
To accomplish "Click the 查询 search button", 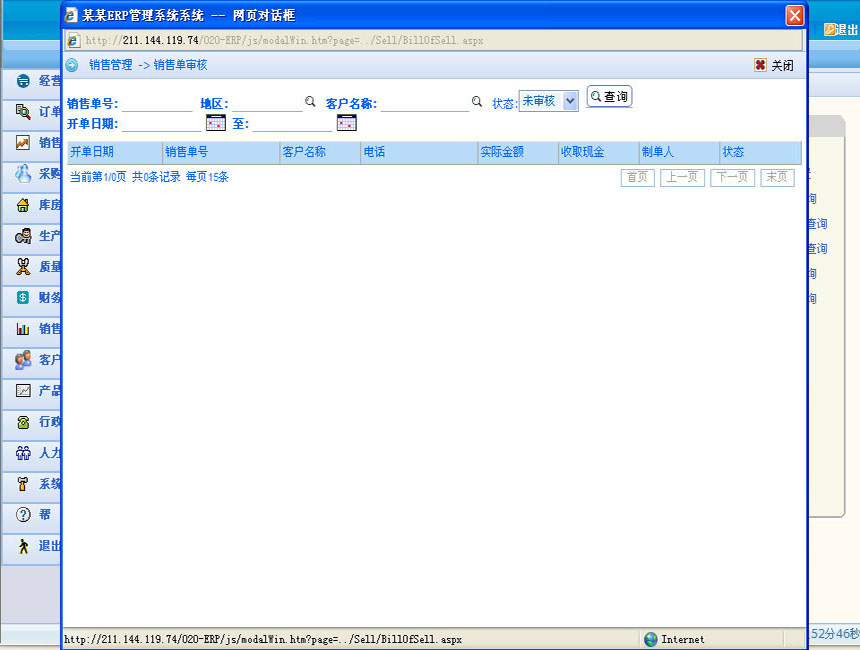I will click(x=609, y=97).
